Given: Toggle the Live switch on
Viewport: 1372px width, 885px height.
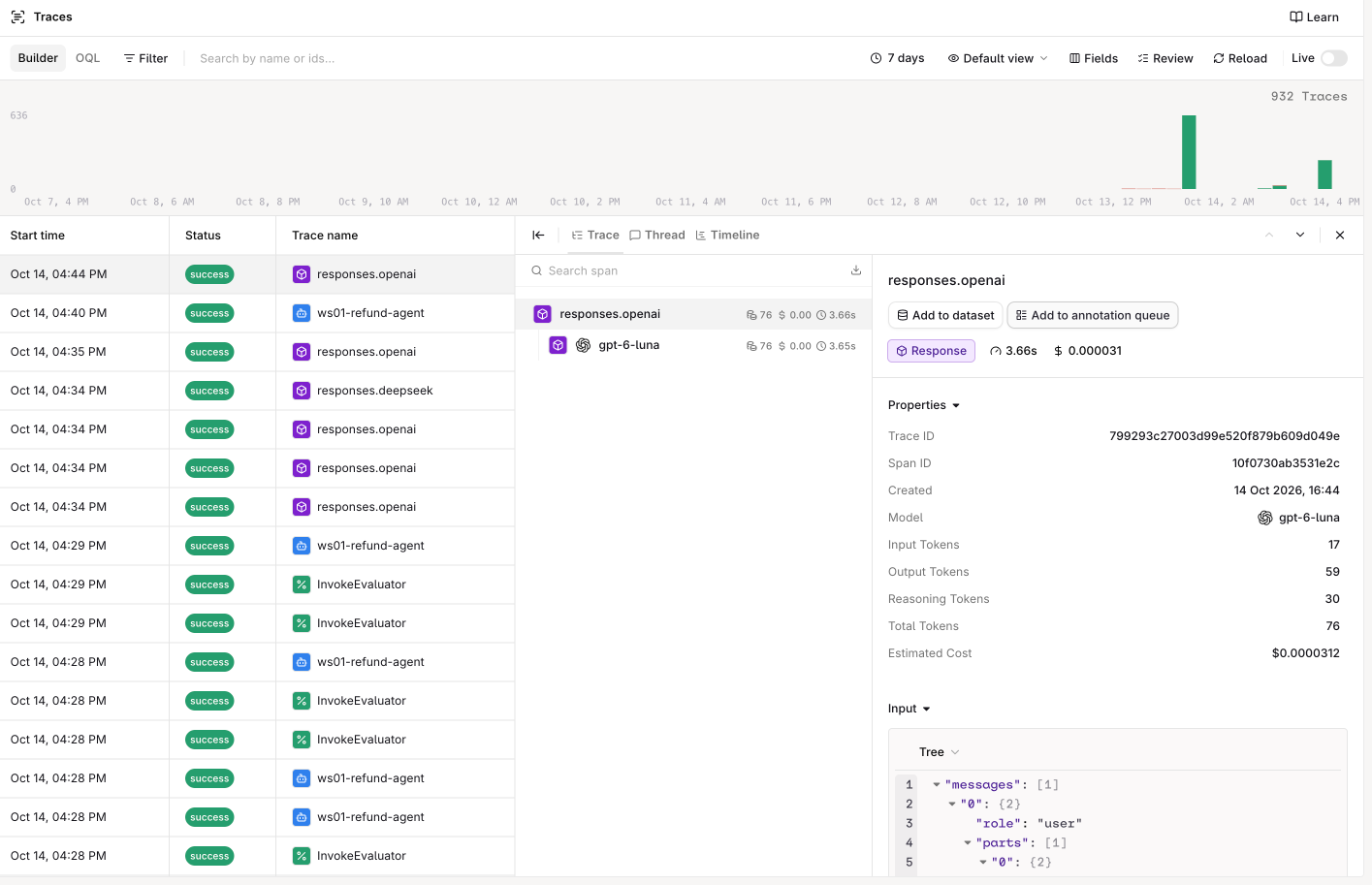Looking at the screenshot, I should click(1334, 58).
